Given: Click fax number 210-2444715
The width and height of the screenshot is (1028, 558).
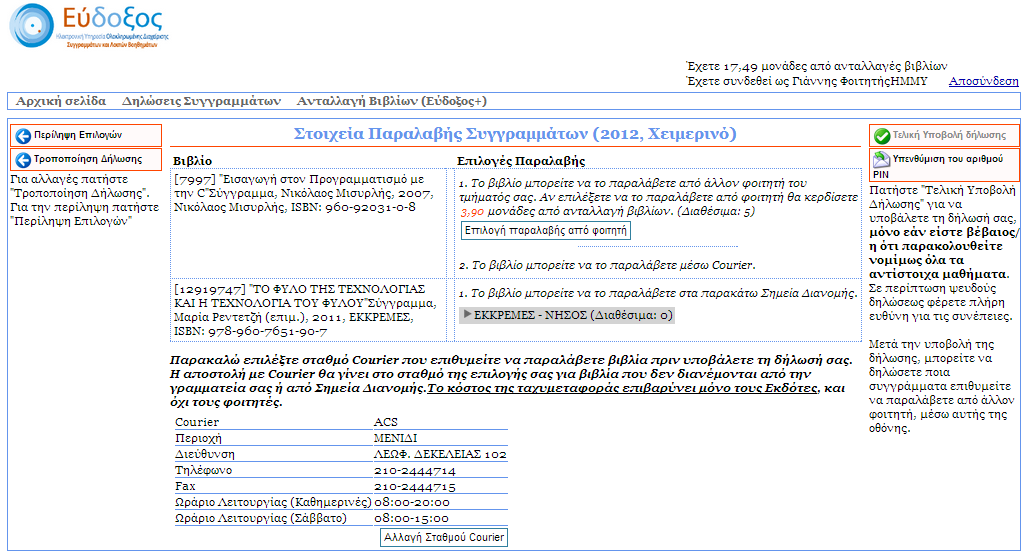Looking at the screenshot, I should (414, 487).
